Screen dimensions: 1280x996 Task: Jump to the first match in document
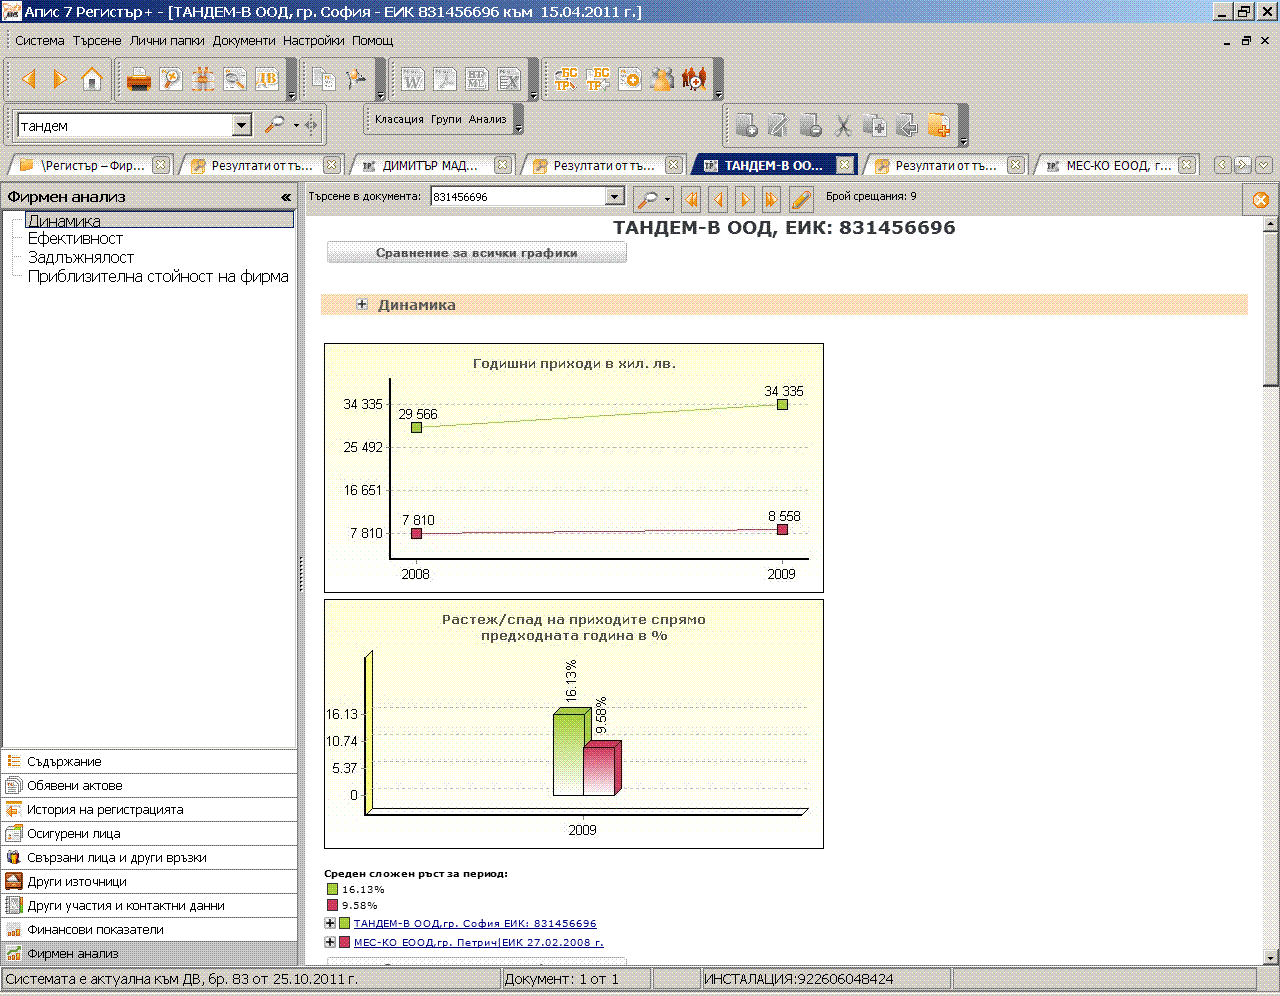coord(691,199)
